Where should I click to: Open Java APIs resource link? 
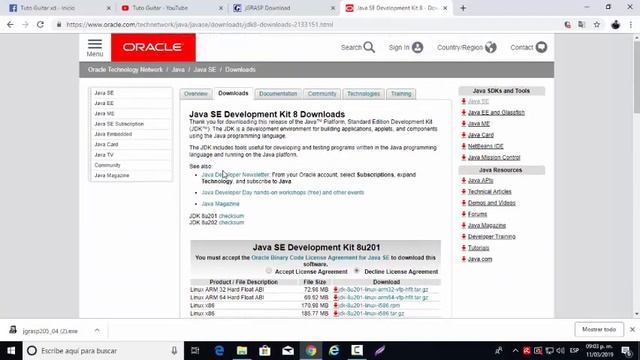480,180
